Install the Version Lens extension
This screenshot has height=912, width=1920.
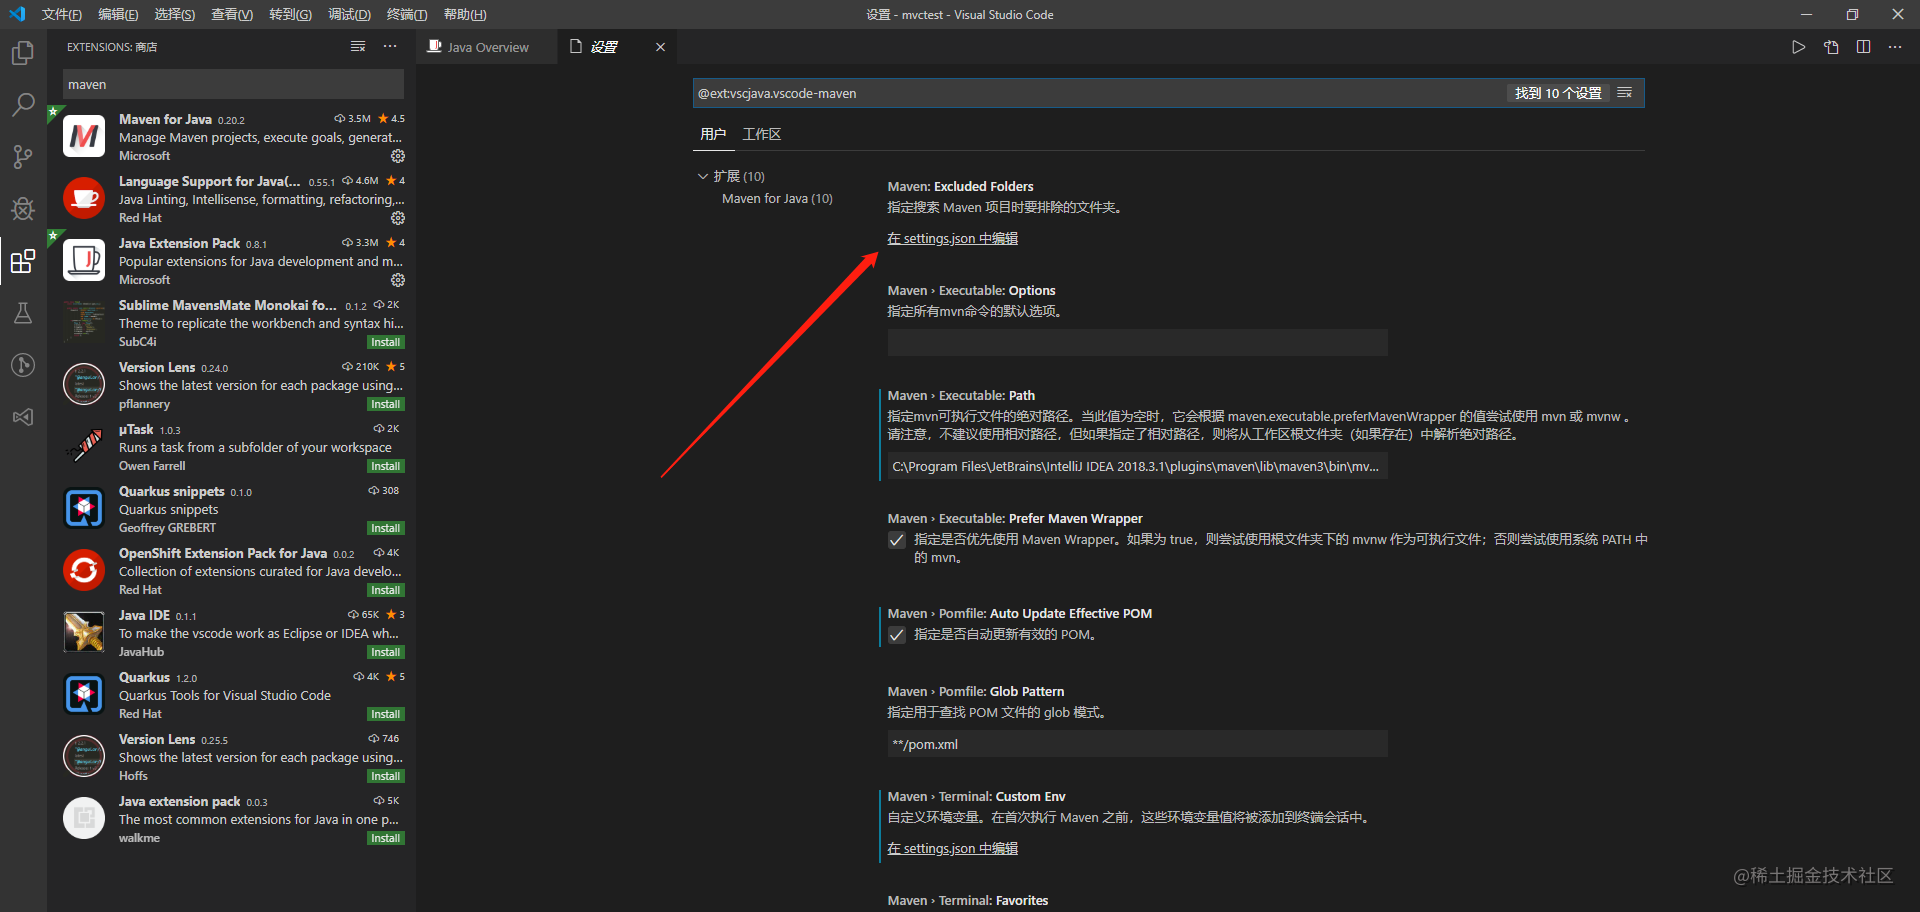pos(385,403)
